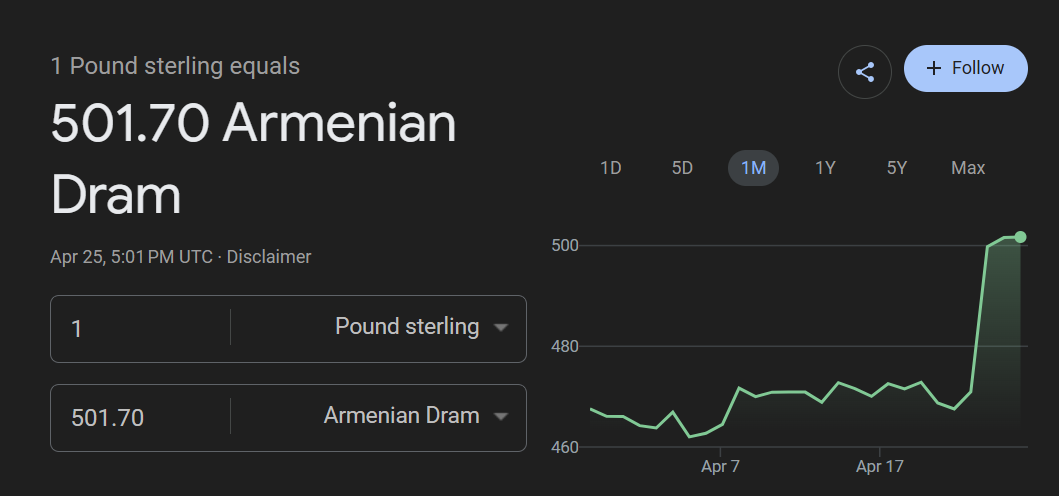Open the Armenian Dram currency dropdown
The height and width of the screenshot is (496, 1059).
tap(416, 416)
